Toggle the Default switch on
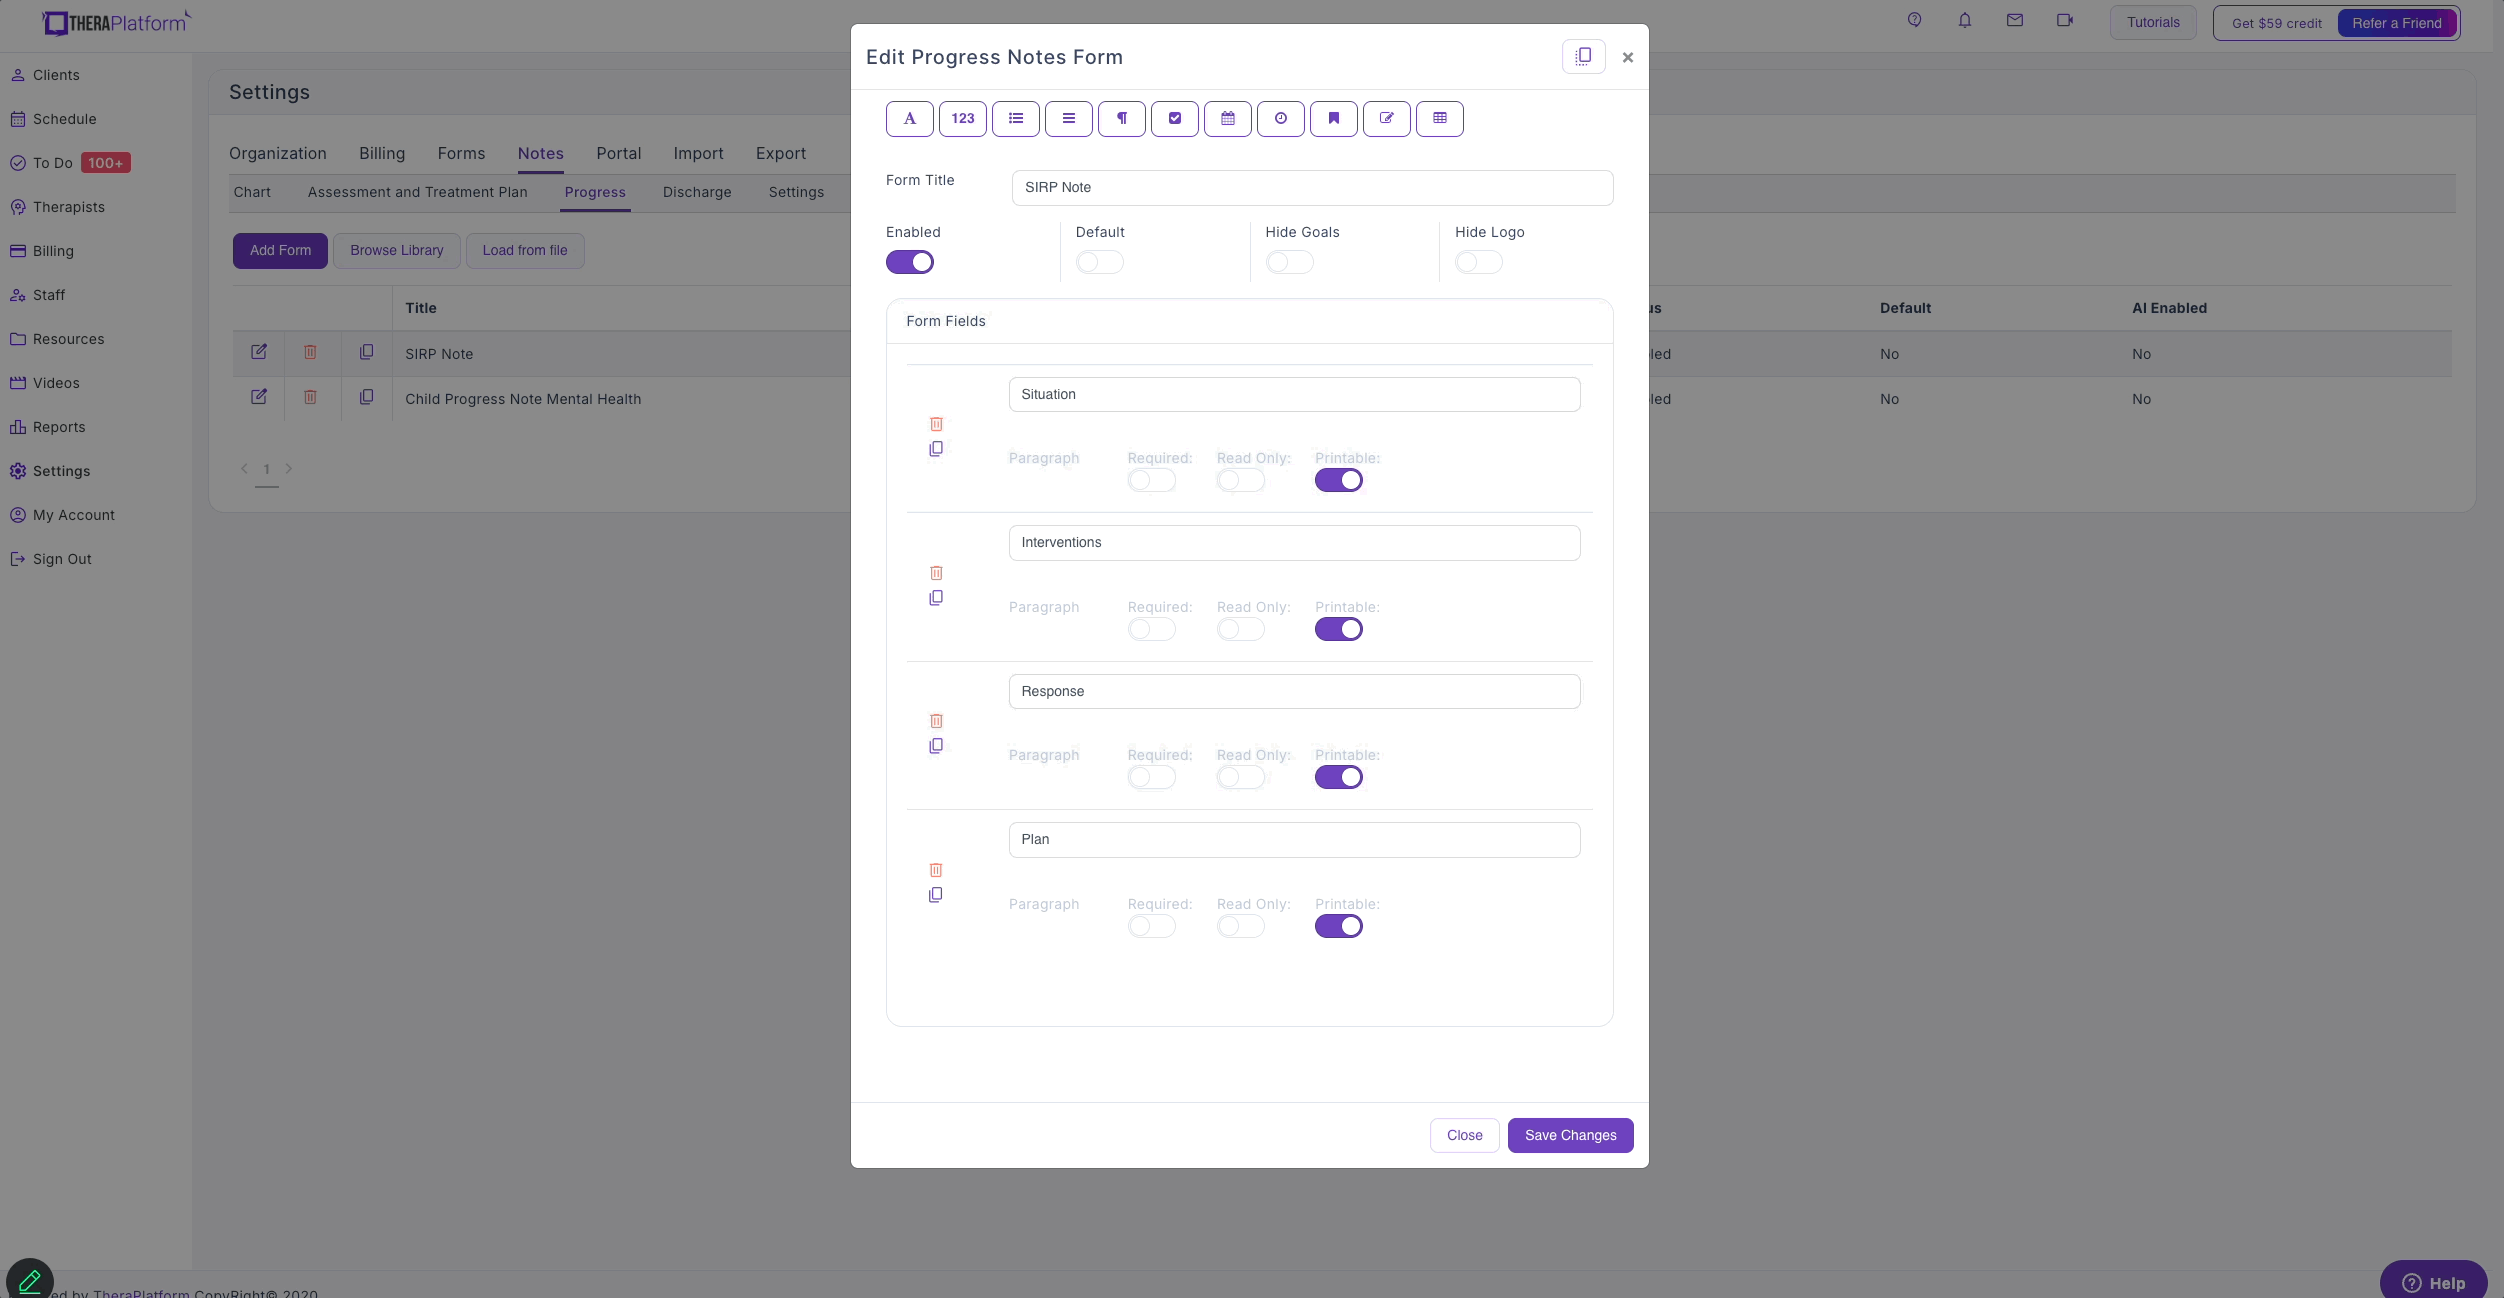Screen dimensions: 2504x1298 pyautogui.click(x=1100, y=262)
